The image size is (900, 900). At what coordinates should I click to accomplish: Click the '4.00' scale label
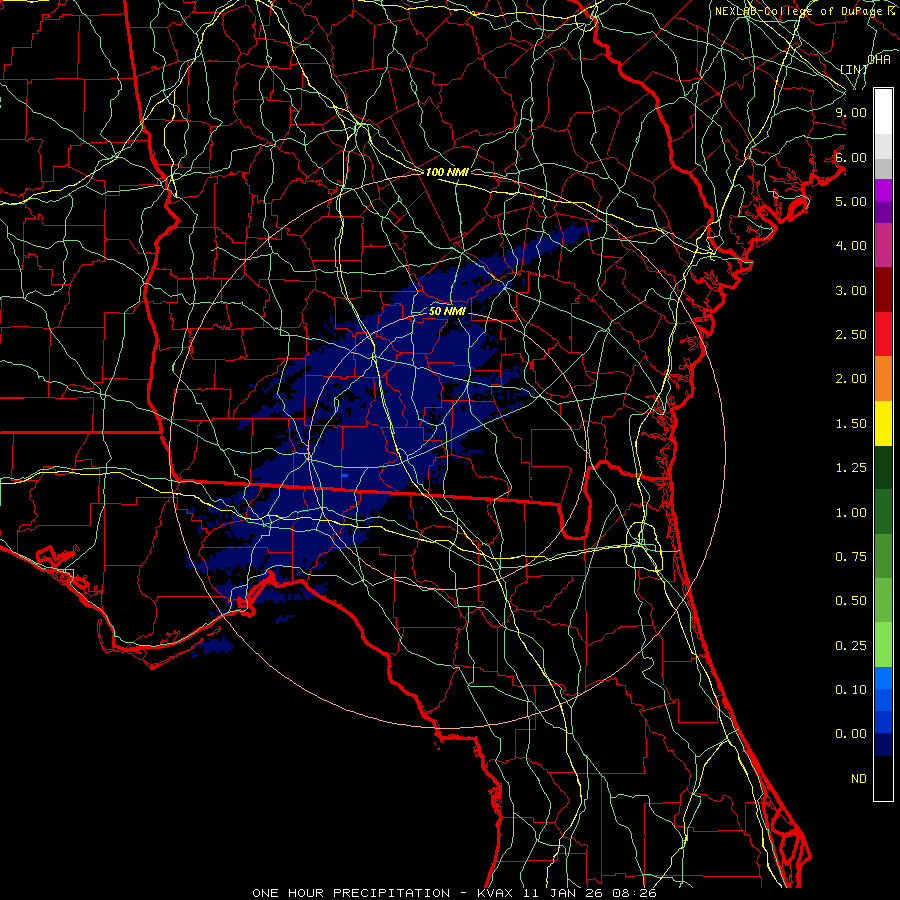tap(851, 246)
